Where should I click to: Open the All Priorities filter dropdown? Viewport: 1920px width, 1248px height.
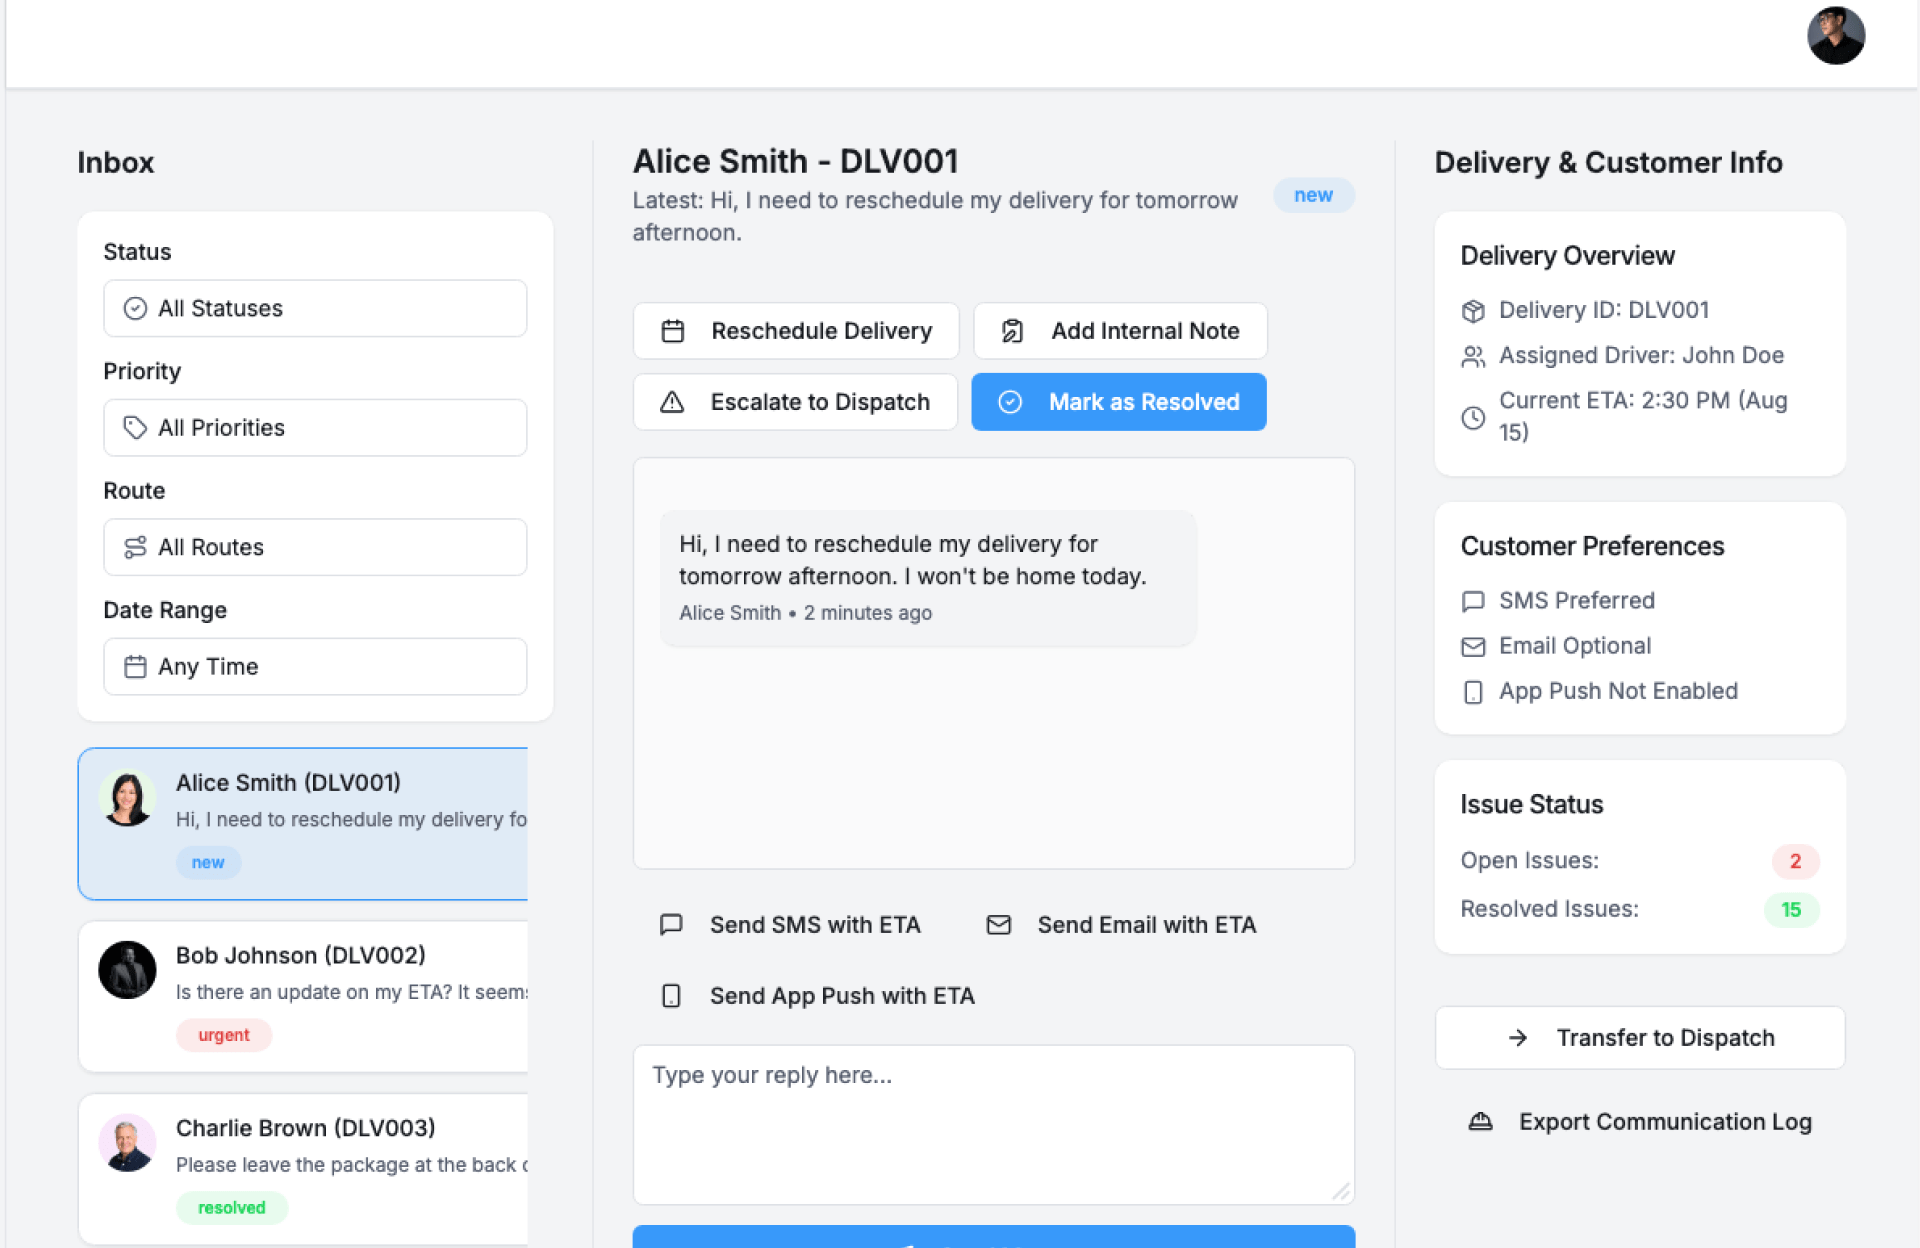[315, 428]
